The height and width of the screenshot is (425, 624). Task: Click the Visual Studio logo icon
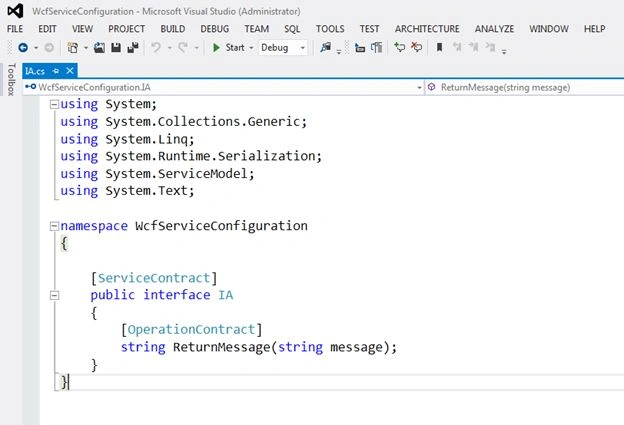(15, 11)
